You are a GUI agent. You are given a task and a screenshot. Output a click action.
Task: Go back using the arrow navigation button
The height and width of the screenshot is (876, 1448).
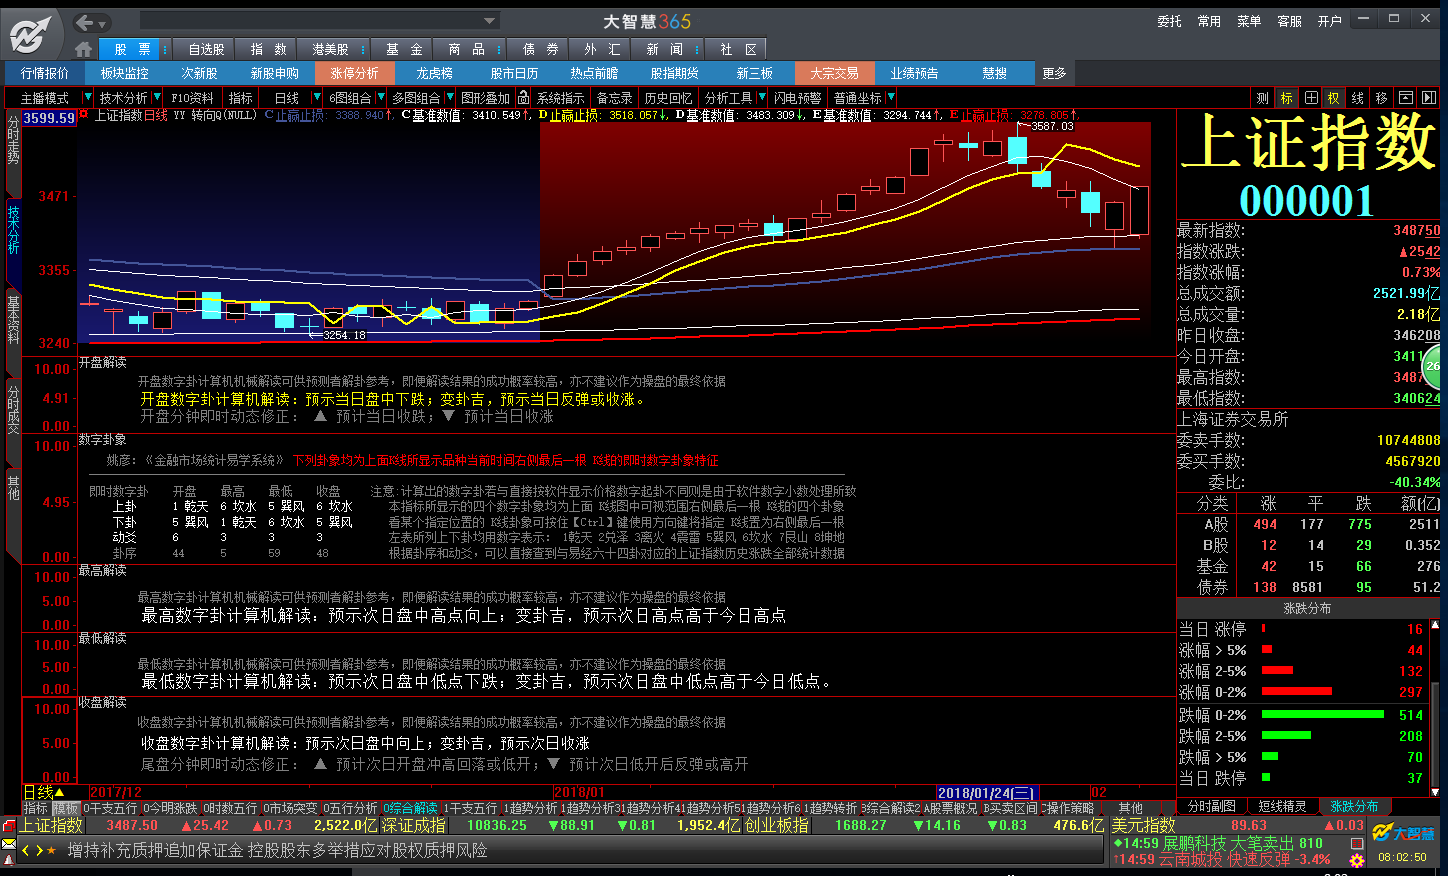(x=85, y=22)
